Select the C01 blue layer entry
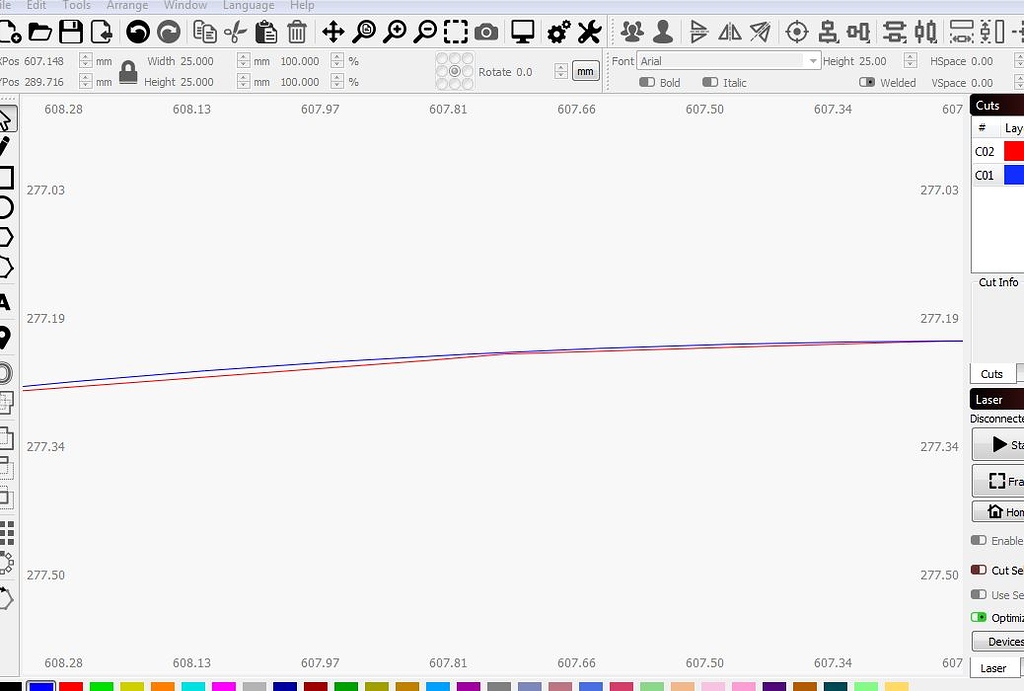Image resolution: width=1024 pixels, height=691 pixels. coord(995,175)
